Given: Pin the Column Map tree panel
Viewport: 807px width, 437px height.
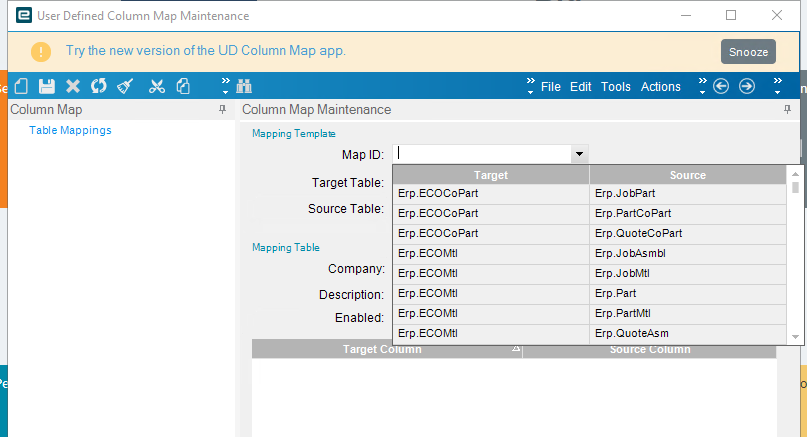Looking at the screenshot, I should coord(222,109).
